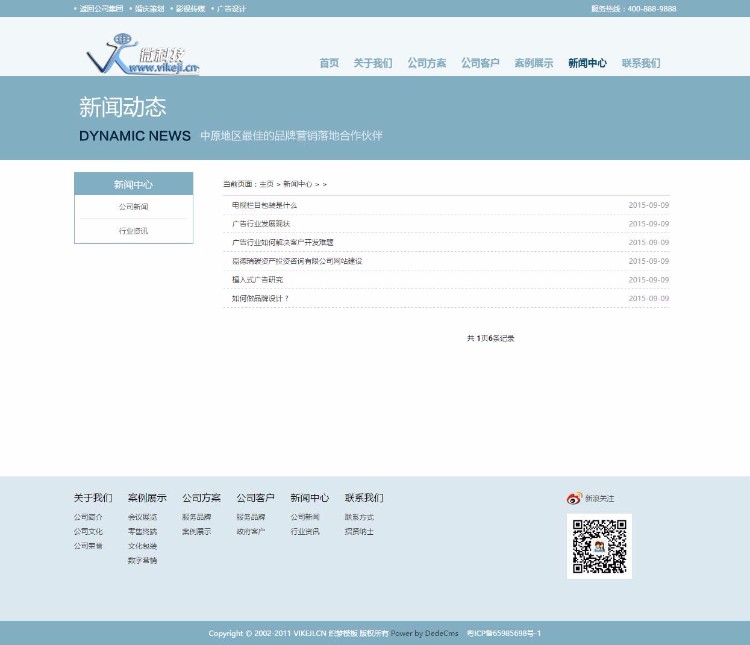Click 新闻中心 in the breadcrumb
Screen dimensions: 750x645
pyautogui.click(x=298, y=184)
